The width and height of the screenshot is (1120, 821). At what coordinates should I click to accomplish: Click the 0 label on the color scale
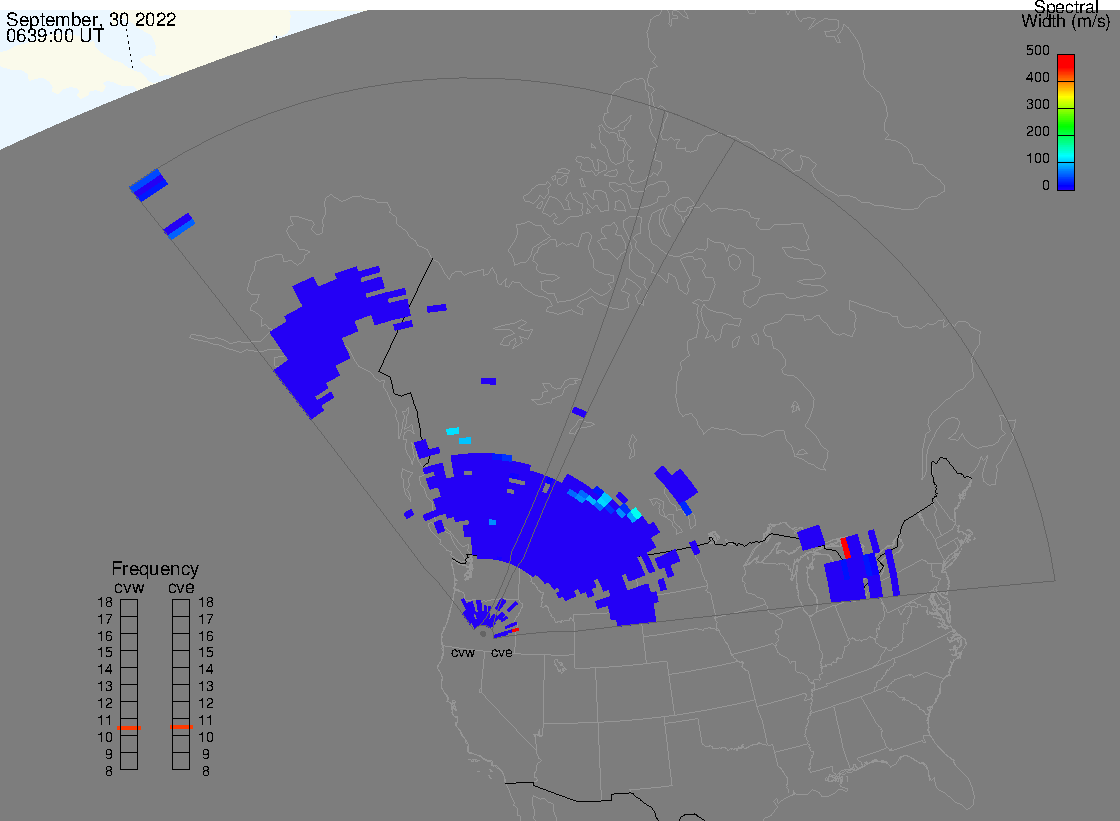click(1046, 186)
